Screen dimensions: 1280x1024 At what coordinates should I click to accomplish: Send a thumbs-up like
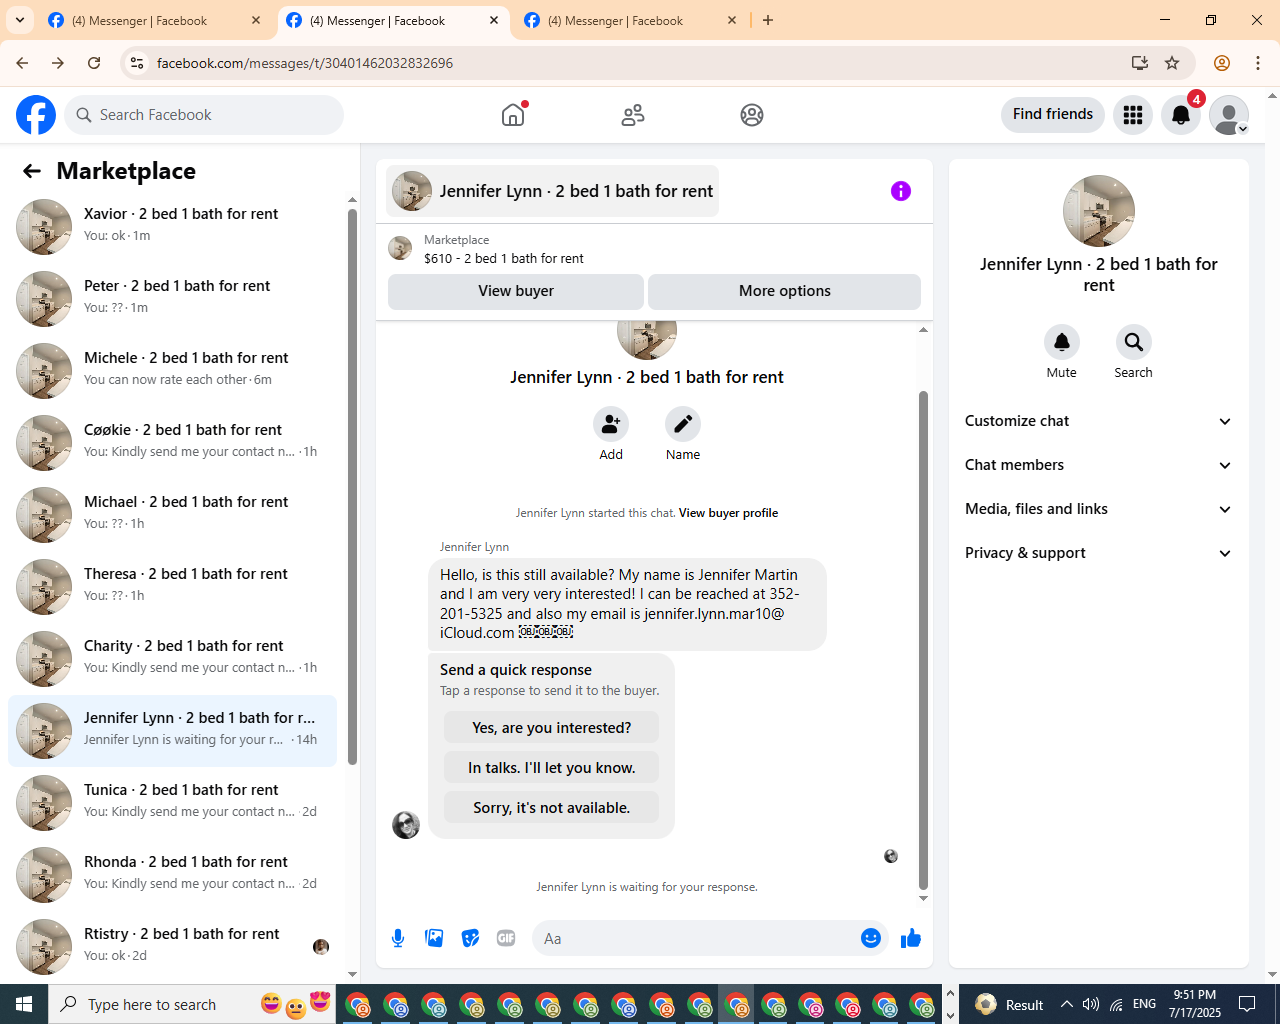tap(911, 938)
